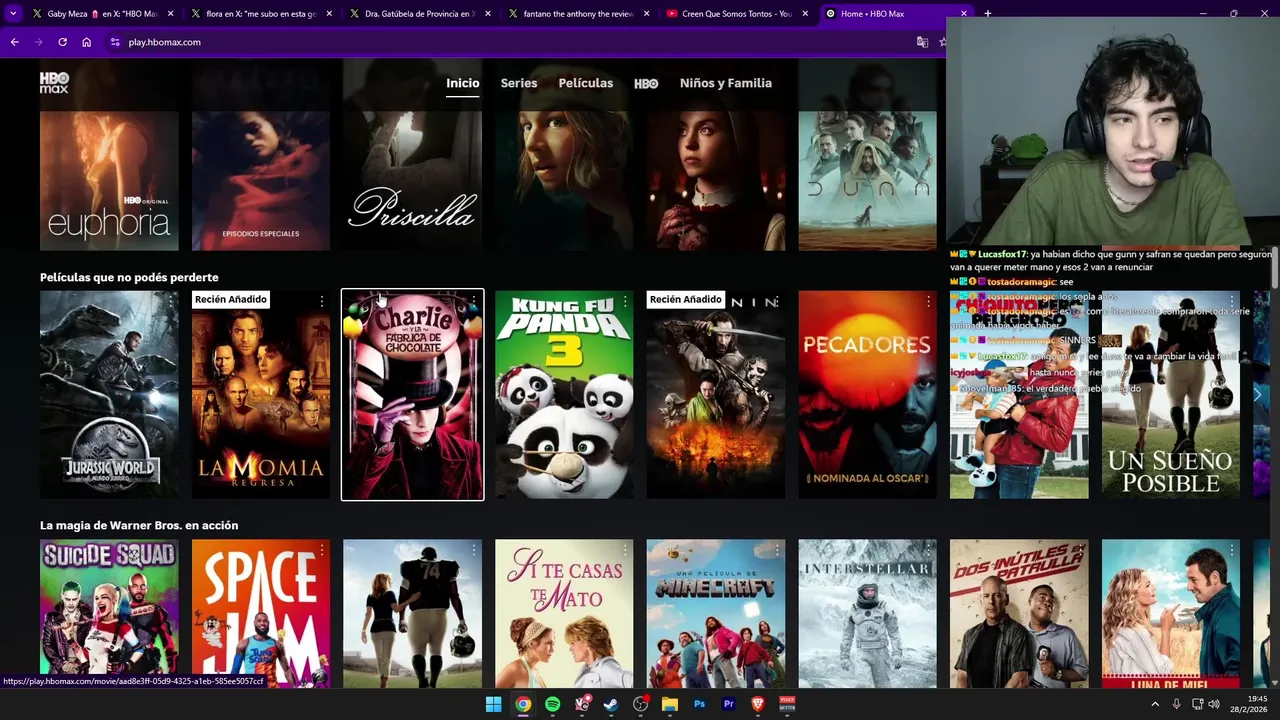
Task: Open Charlie y la Fábrica de Chocolate
Action: pos(412,395)
